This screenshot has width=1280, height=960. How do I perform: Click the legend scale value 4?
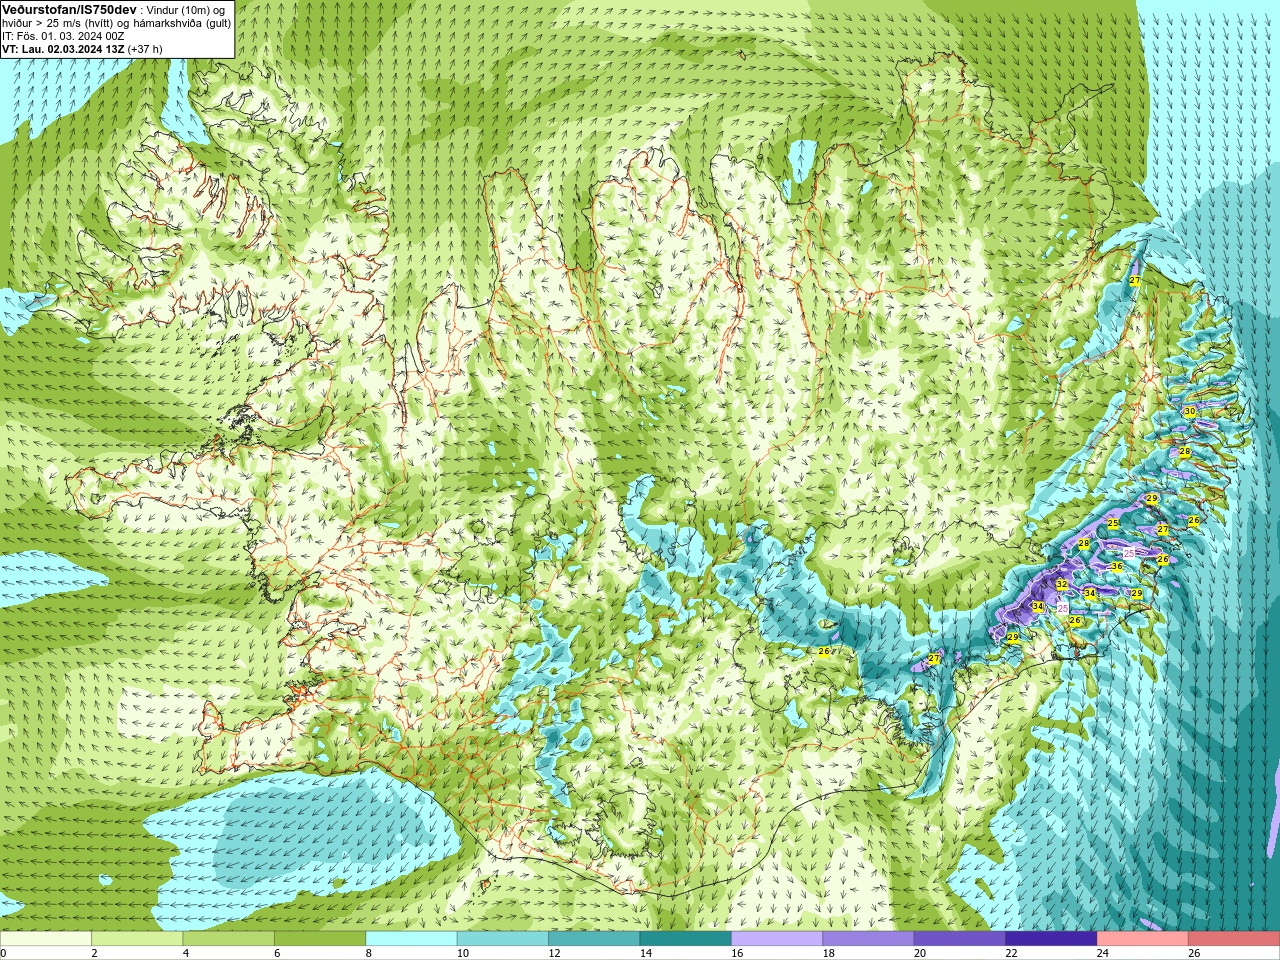(x=186, y=954)
